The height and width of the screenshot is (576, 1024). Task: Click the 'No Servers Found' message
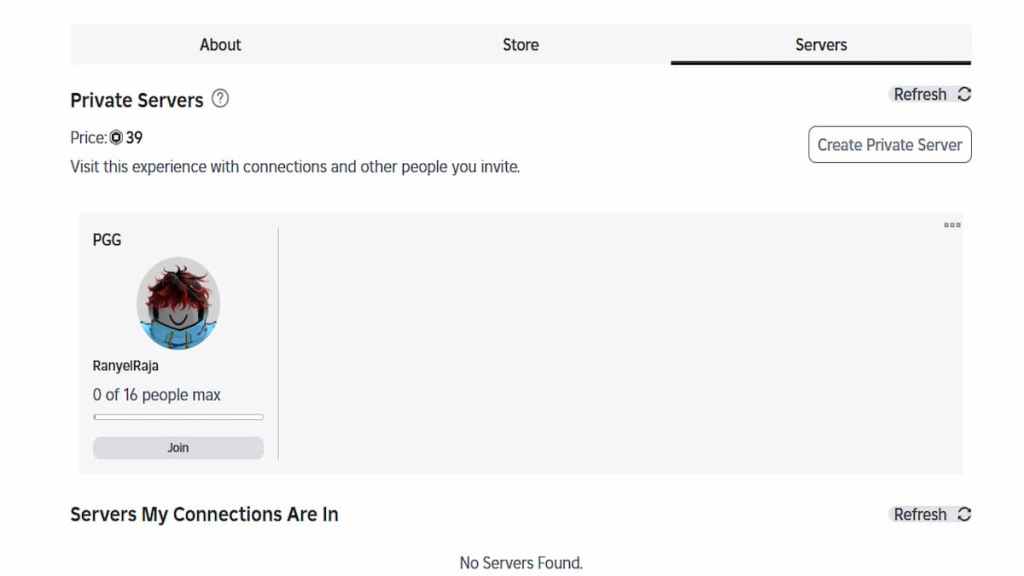(520, 563)
